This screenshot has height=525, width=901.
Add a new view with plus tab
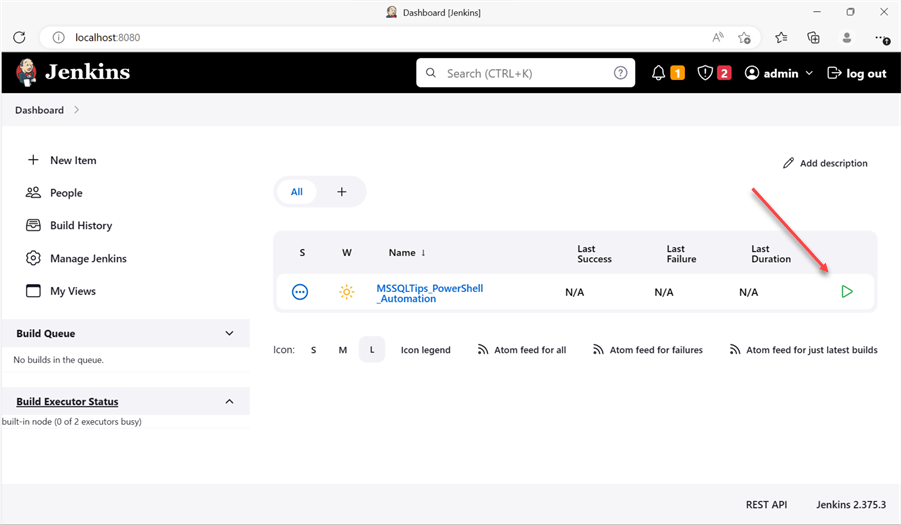click(341, 192)
